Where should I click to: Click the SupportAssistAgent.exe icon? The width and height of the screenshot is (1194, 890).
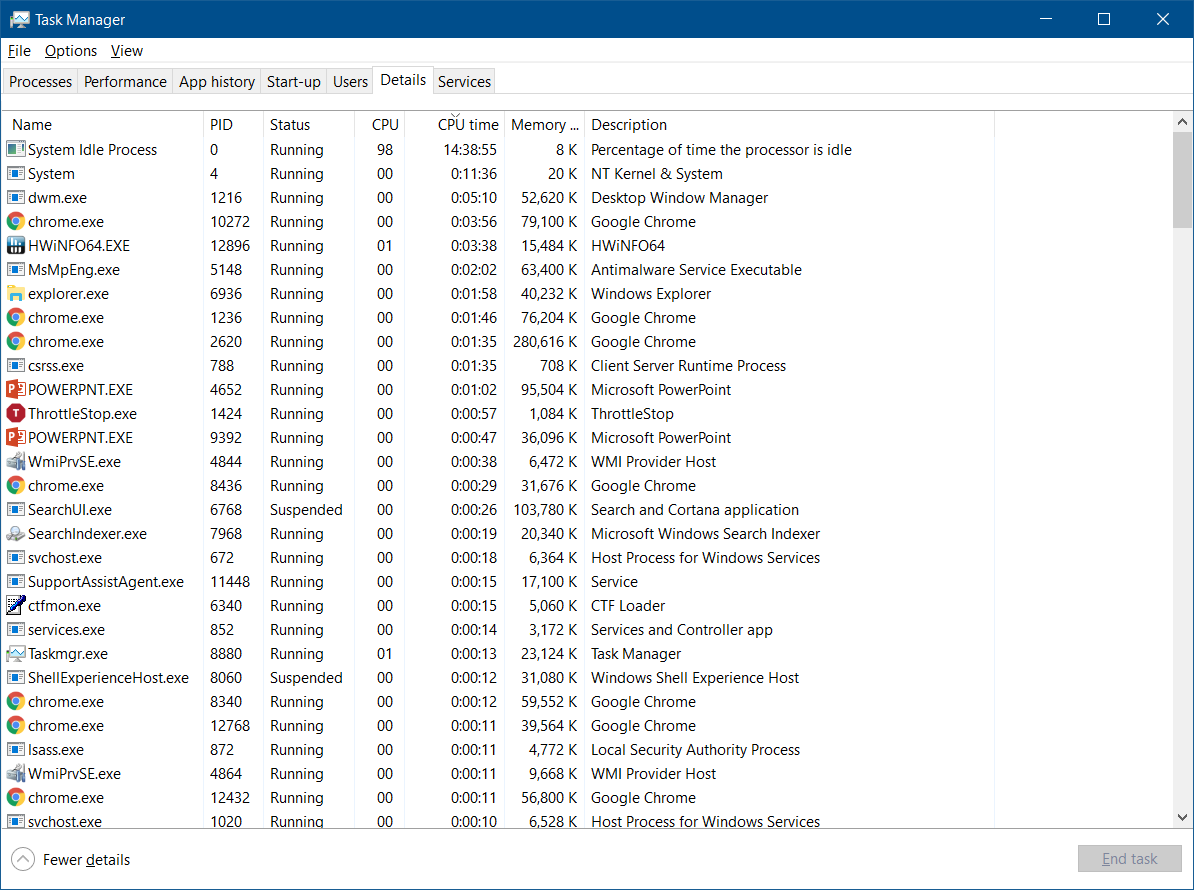coord(15,582)
